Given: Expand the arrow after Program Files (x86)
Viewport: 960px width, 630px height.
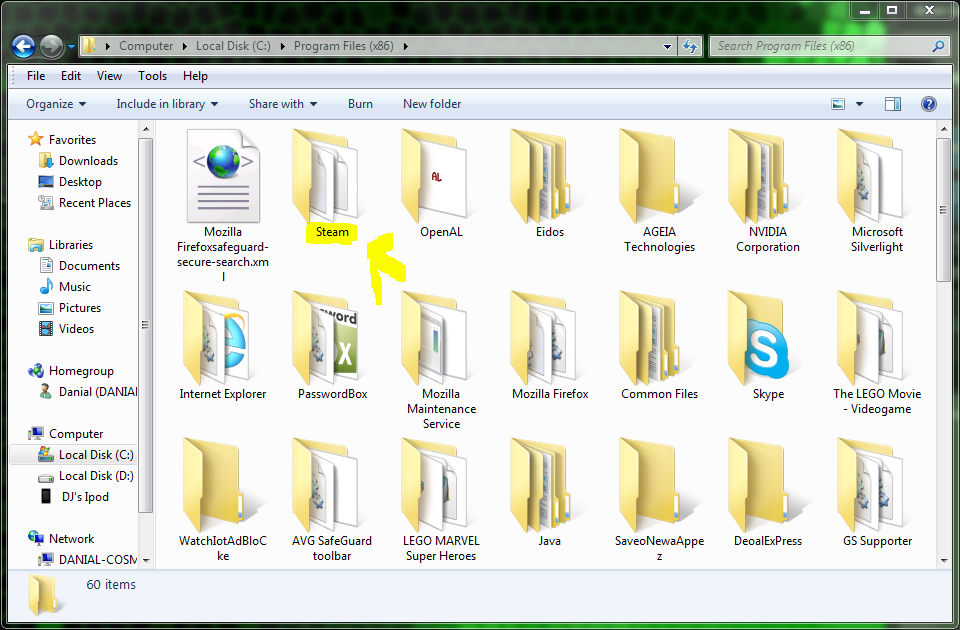Looking at the screenshot, I should point(405,46).
